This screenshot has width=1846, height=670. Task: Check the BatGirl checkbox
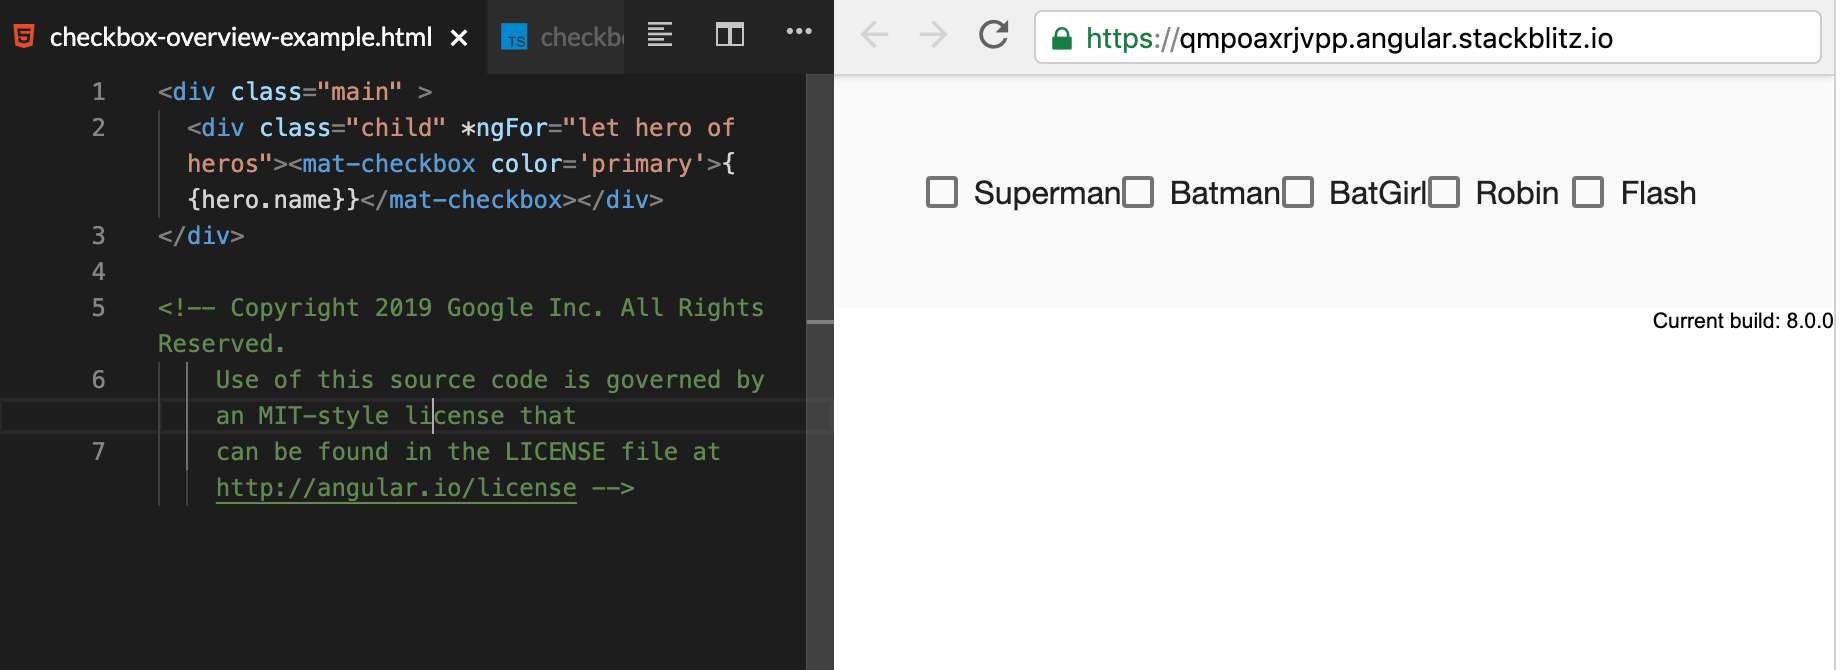point(1298,192)
